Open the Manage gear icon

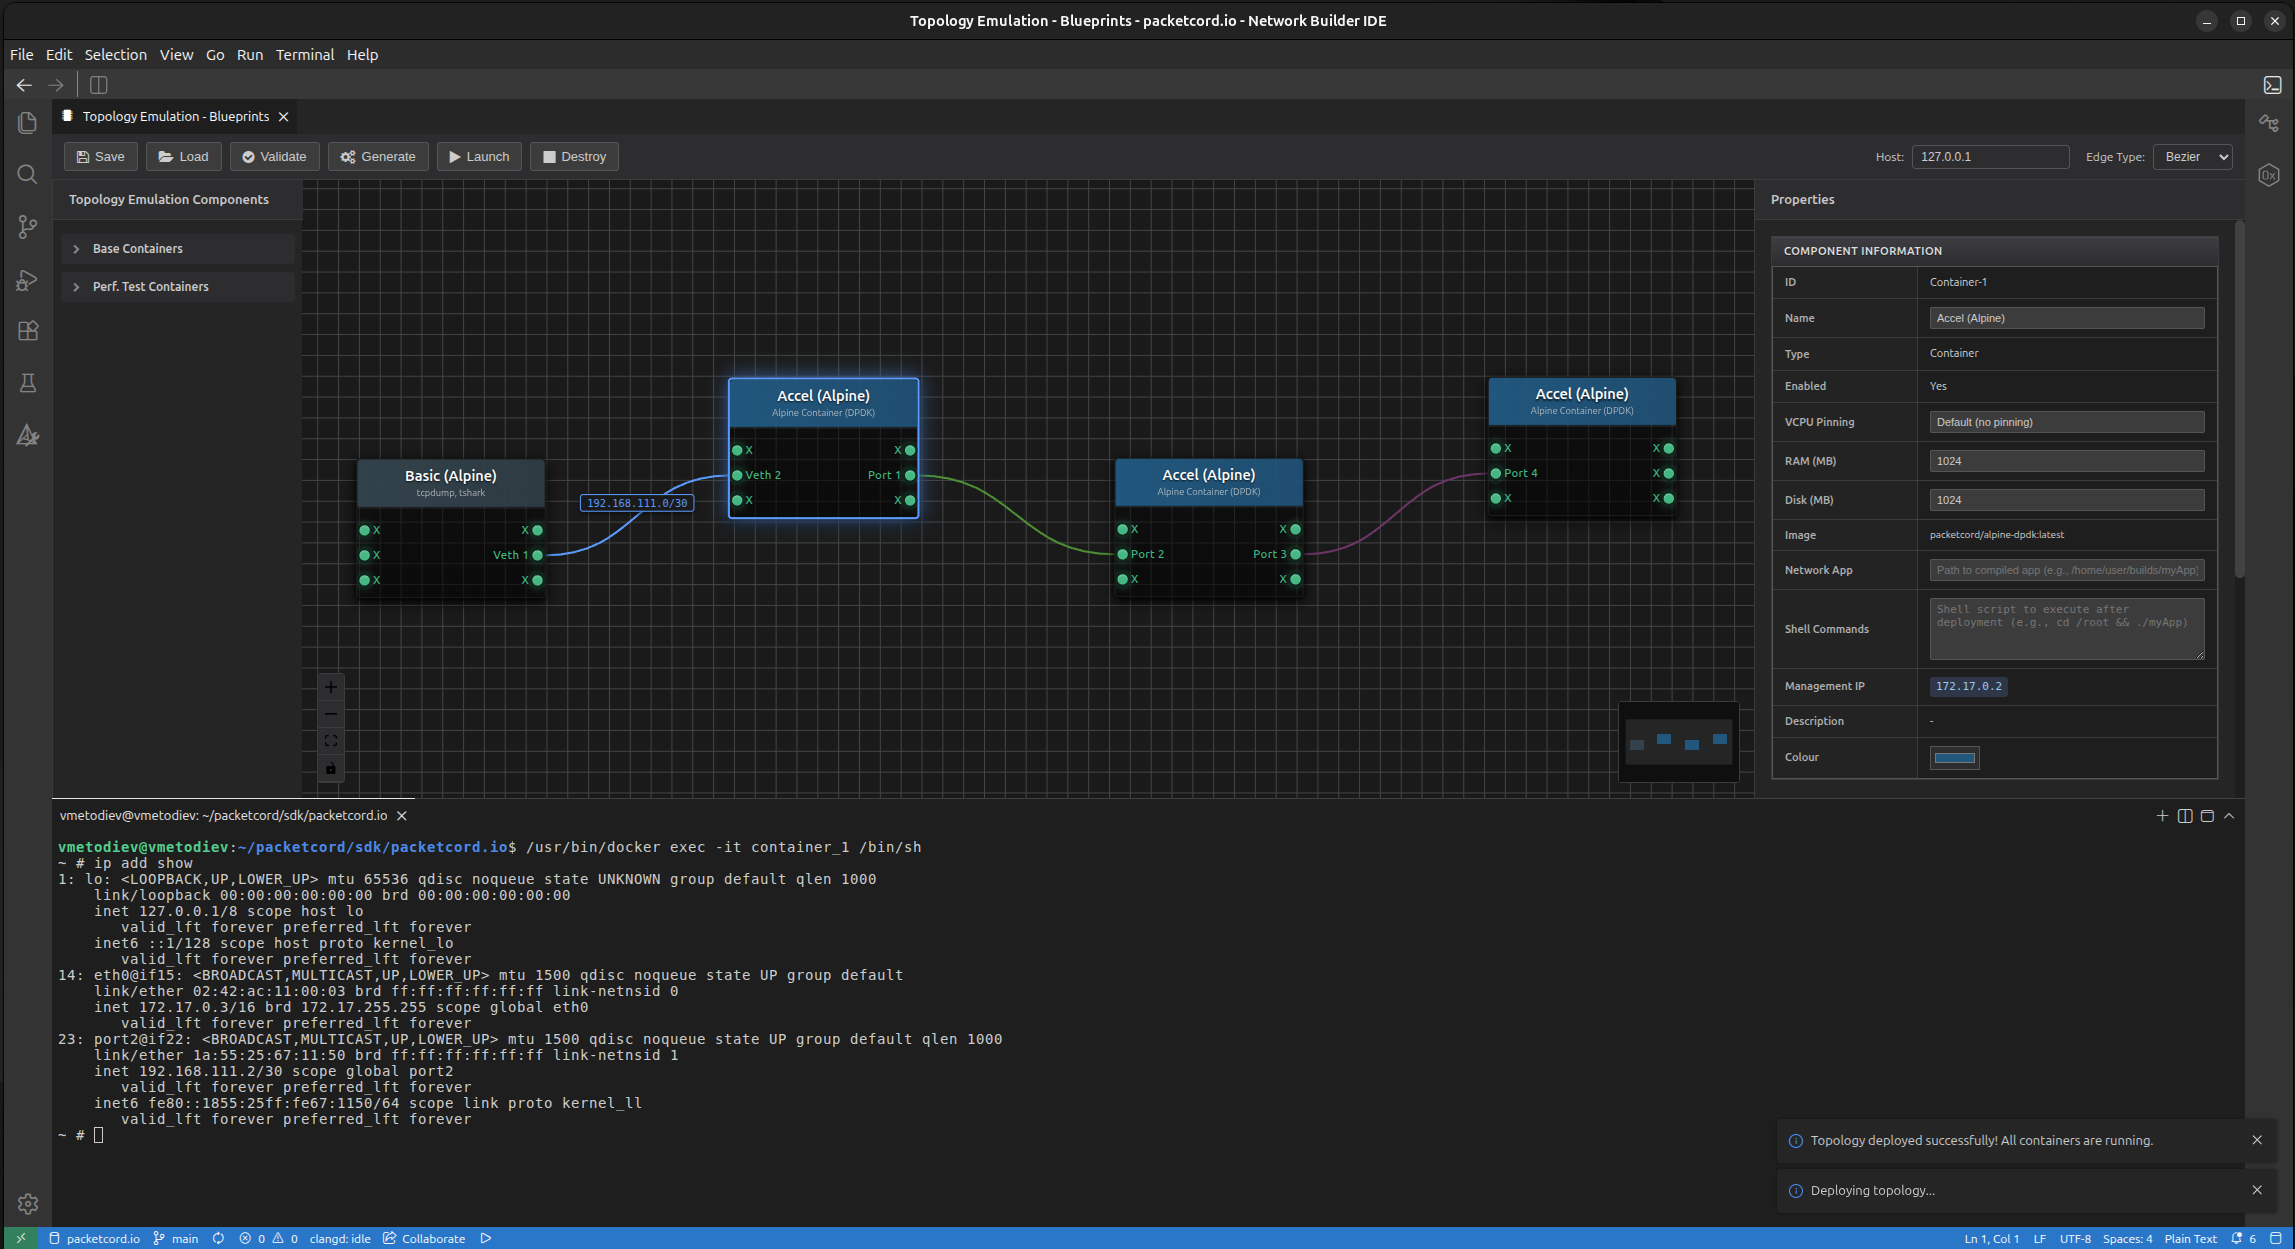28,1204
